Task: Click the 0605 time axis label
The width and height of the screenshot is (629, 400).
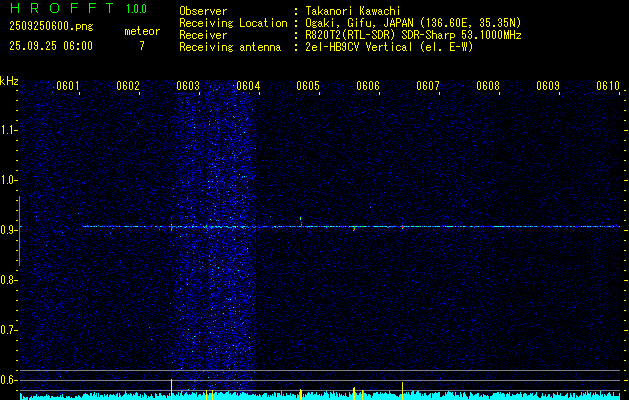Action: click(x=308, y=86)
